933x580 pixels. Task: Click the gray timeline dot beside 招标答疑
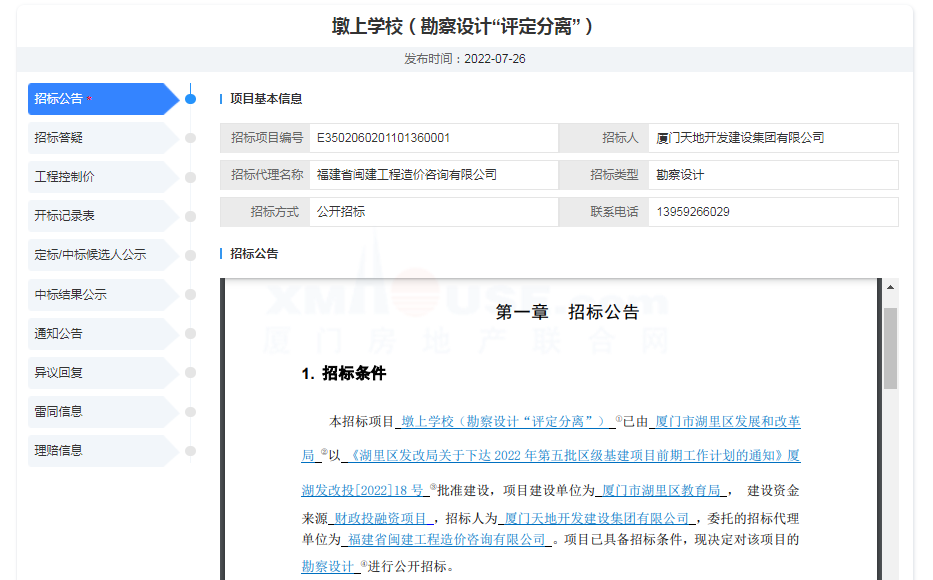(190, 138)
